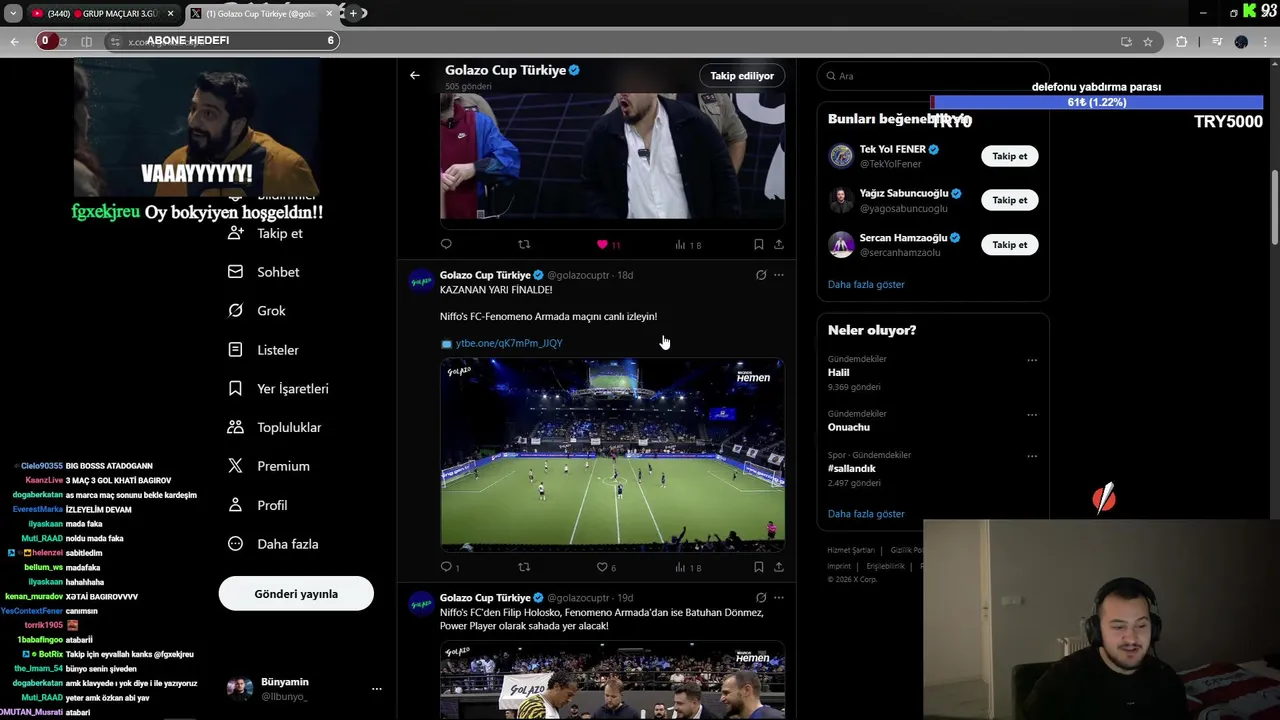
Task: Open account menu next to Bünyamin
Action: (377, 689)
